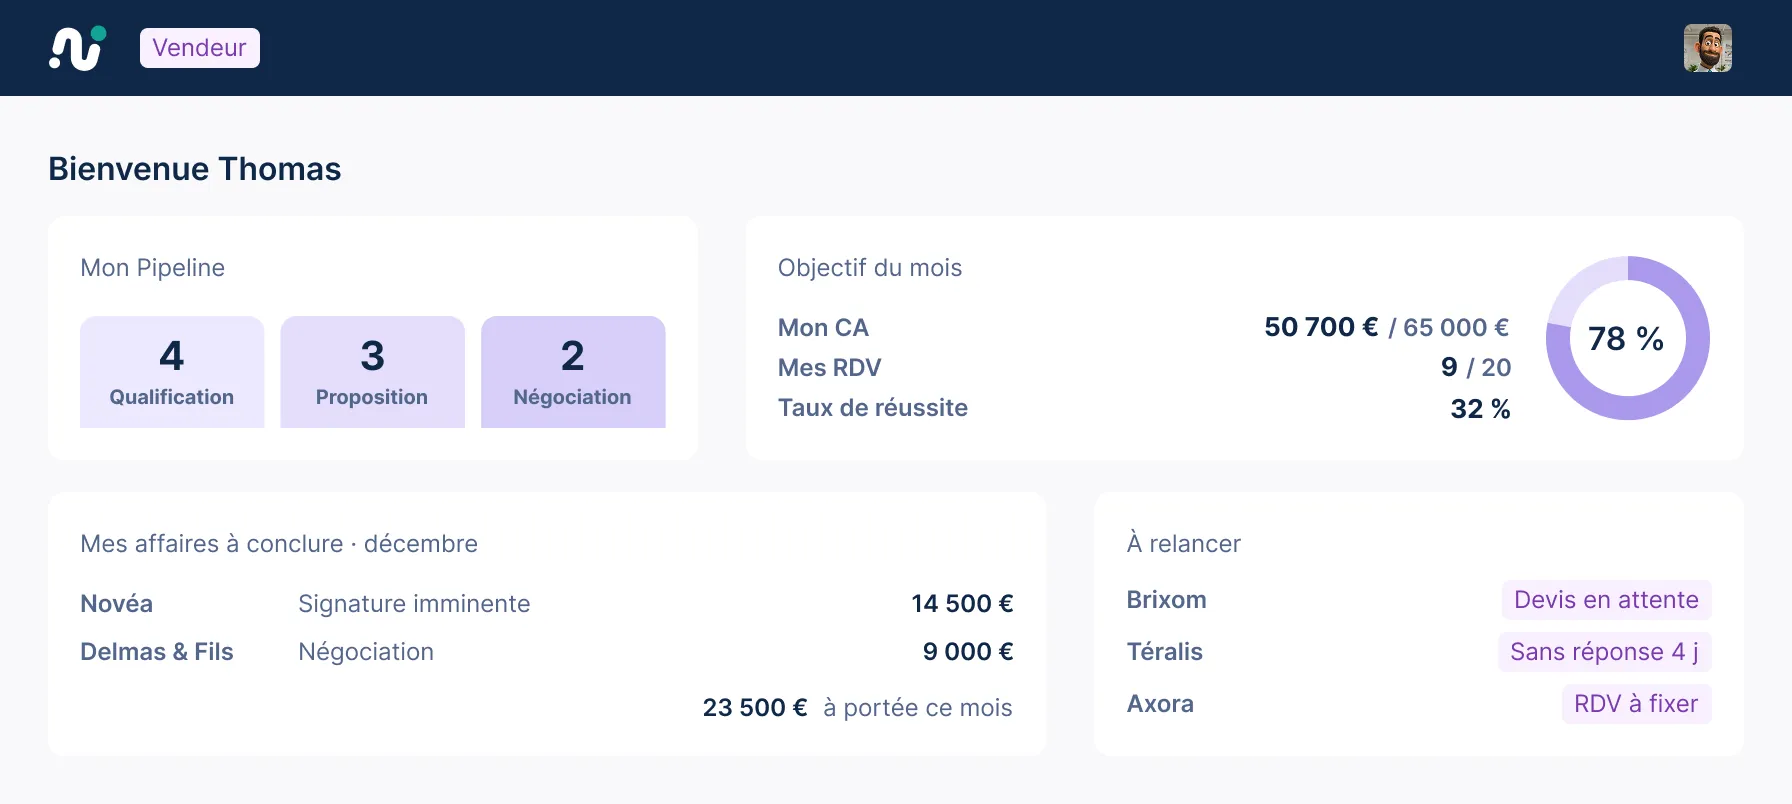The image size is (1792, 804).
Task: Open the user avatar profile picture
Action: click(1708, 48)
